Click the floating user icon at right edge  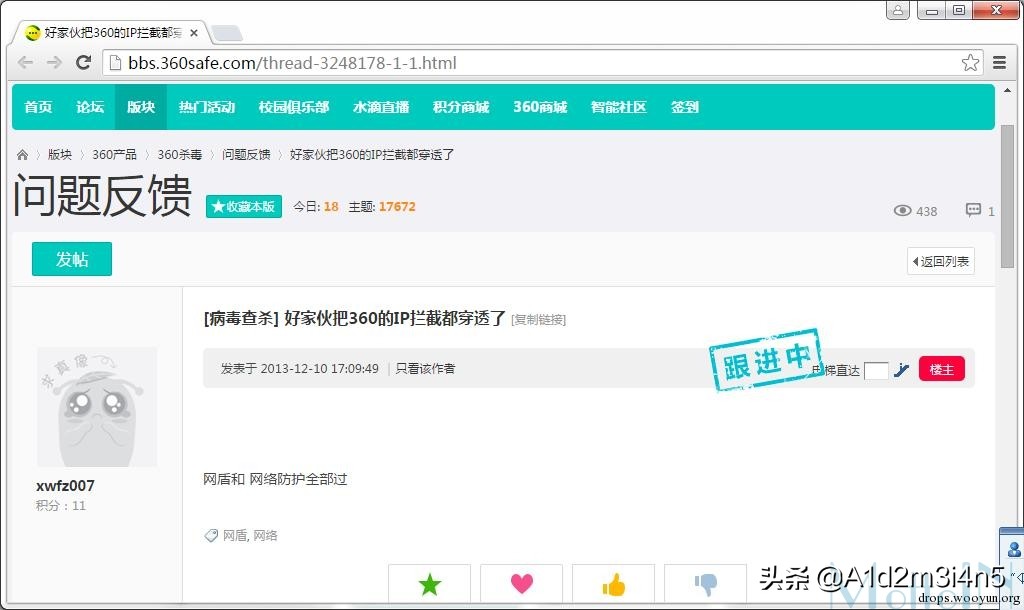click(x=1014, y=549)
